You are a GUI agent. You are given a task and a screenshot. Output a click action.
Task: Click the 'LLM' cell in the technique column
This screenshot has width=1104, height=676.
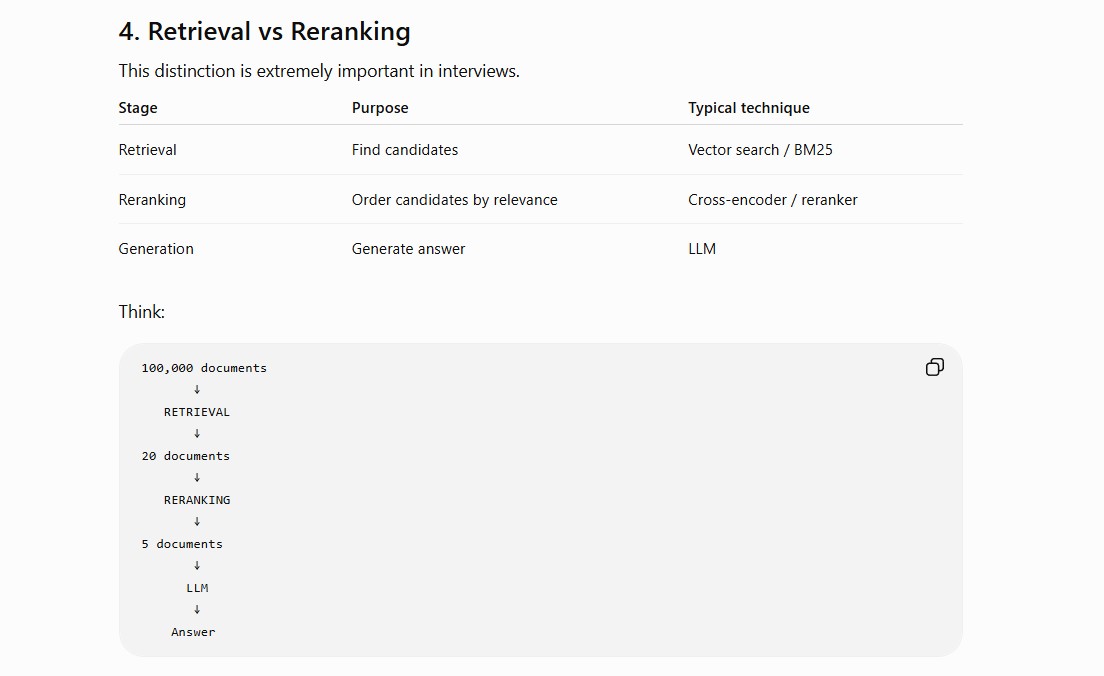point(702,249)
